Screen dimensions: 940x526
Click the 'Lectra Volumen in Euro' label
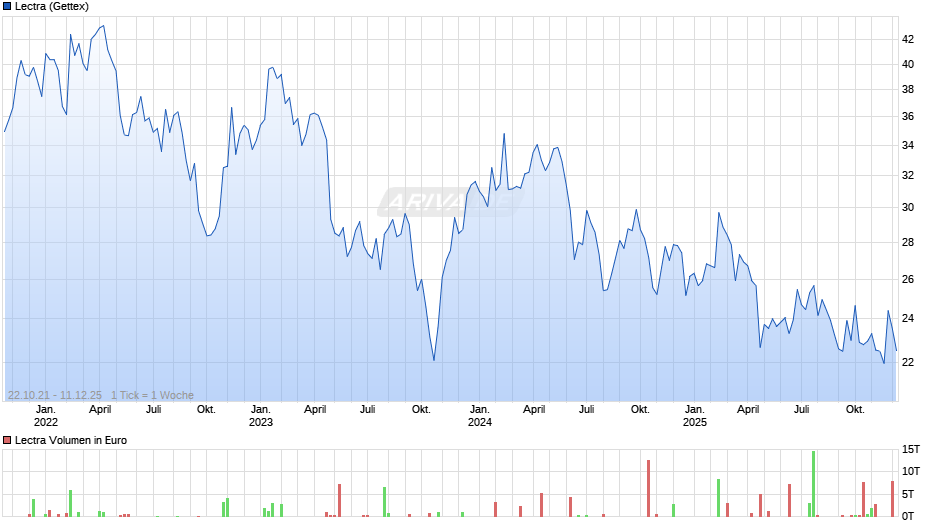pyautogui.click(x=71, y=440)
